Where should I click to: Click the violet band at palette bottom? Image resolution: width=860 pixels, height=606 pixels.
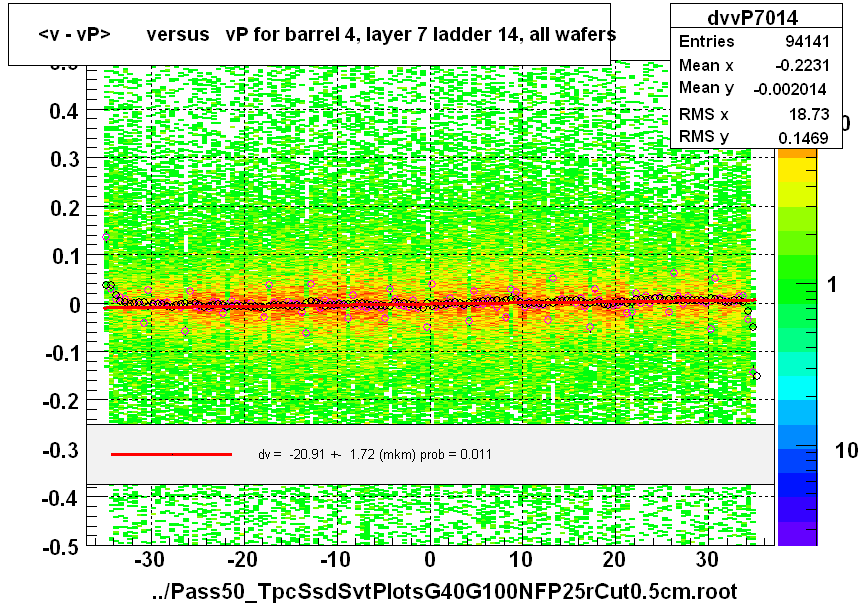[797, 534]
